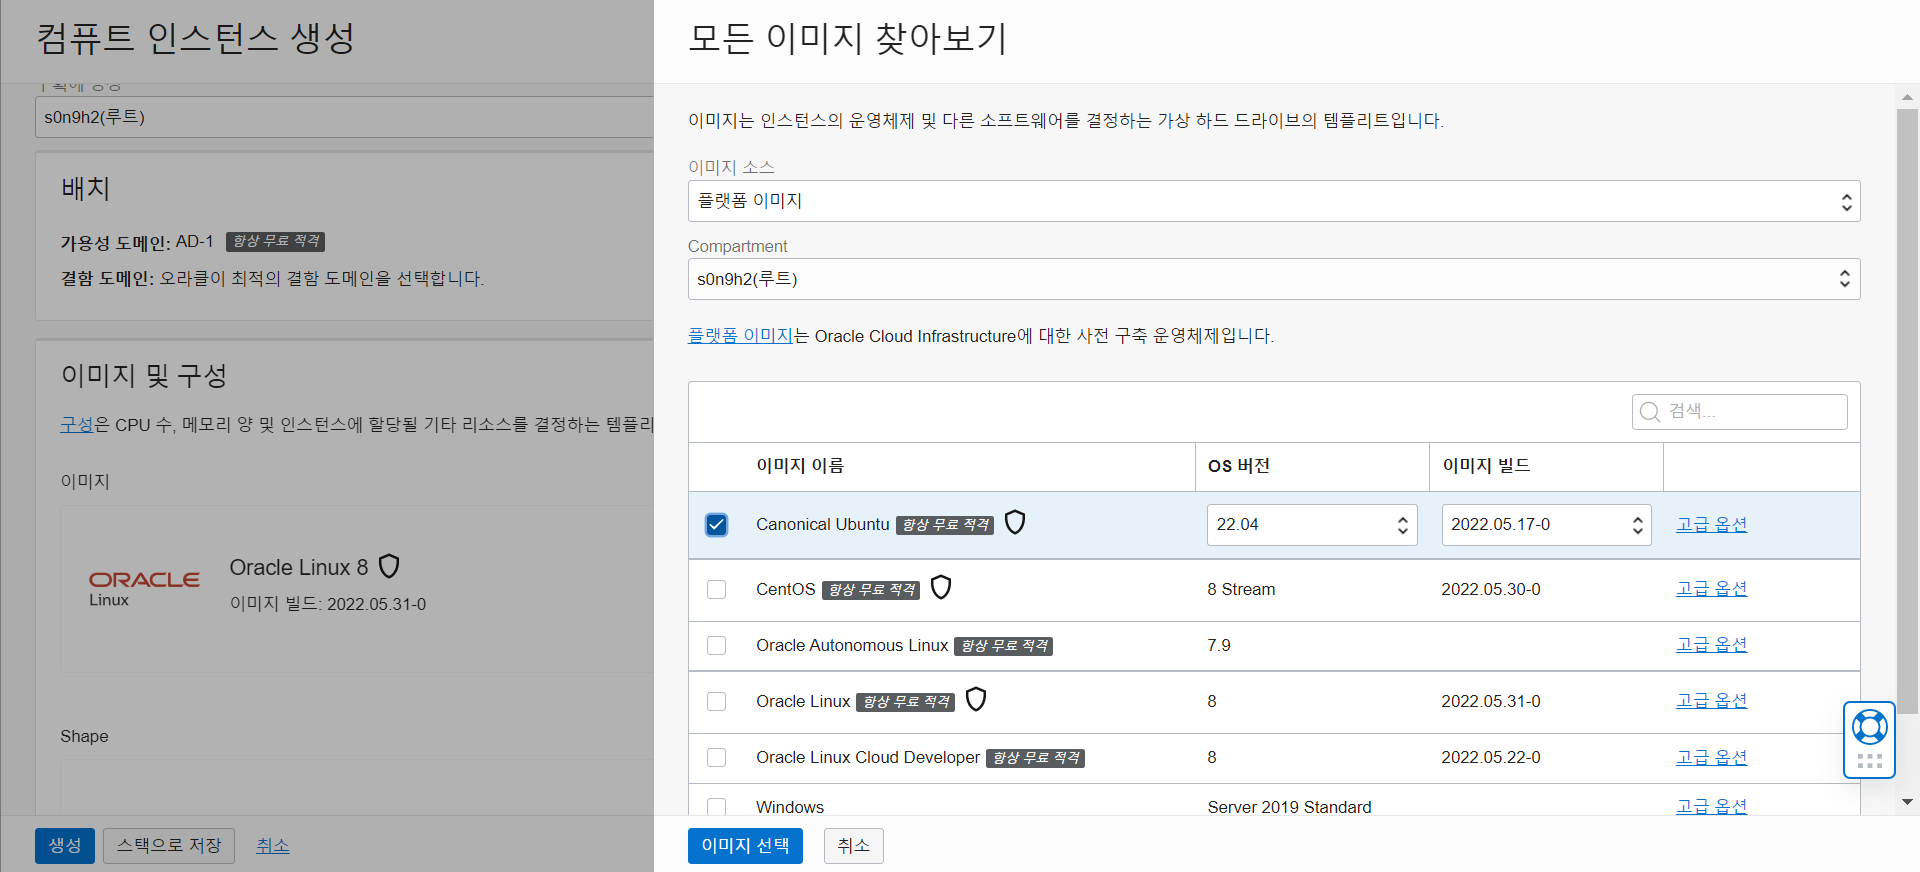Click the shield icon beside Oracle Linux 8
The height and width of the screenshot is (872, 1920).
(x=390, y=567)
